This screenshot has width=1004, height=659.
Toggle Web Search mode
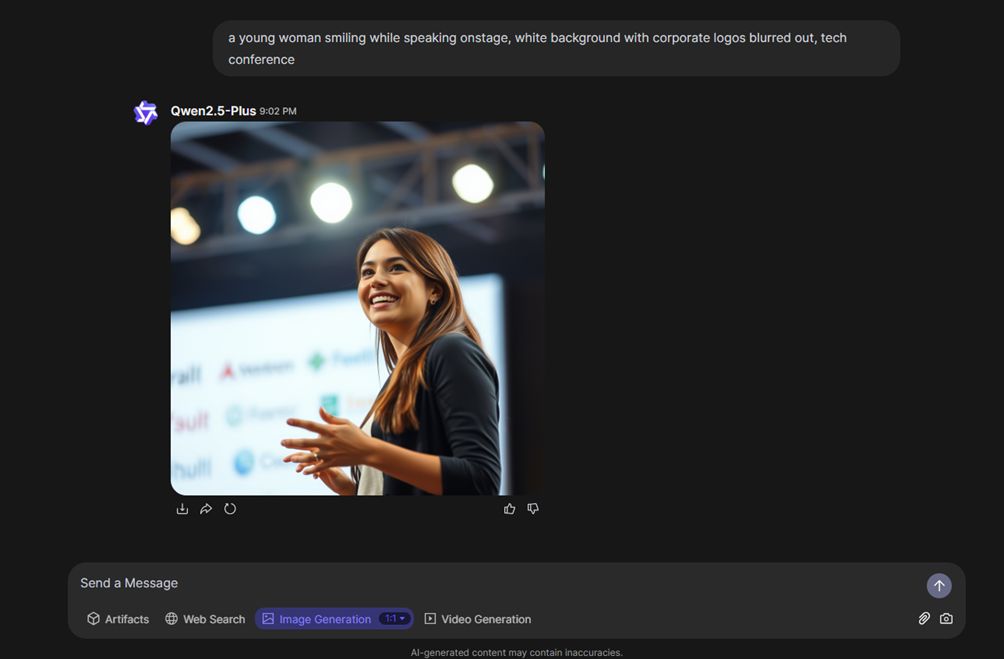point(205,619)
